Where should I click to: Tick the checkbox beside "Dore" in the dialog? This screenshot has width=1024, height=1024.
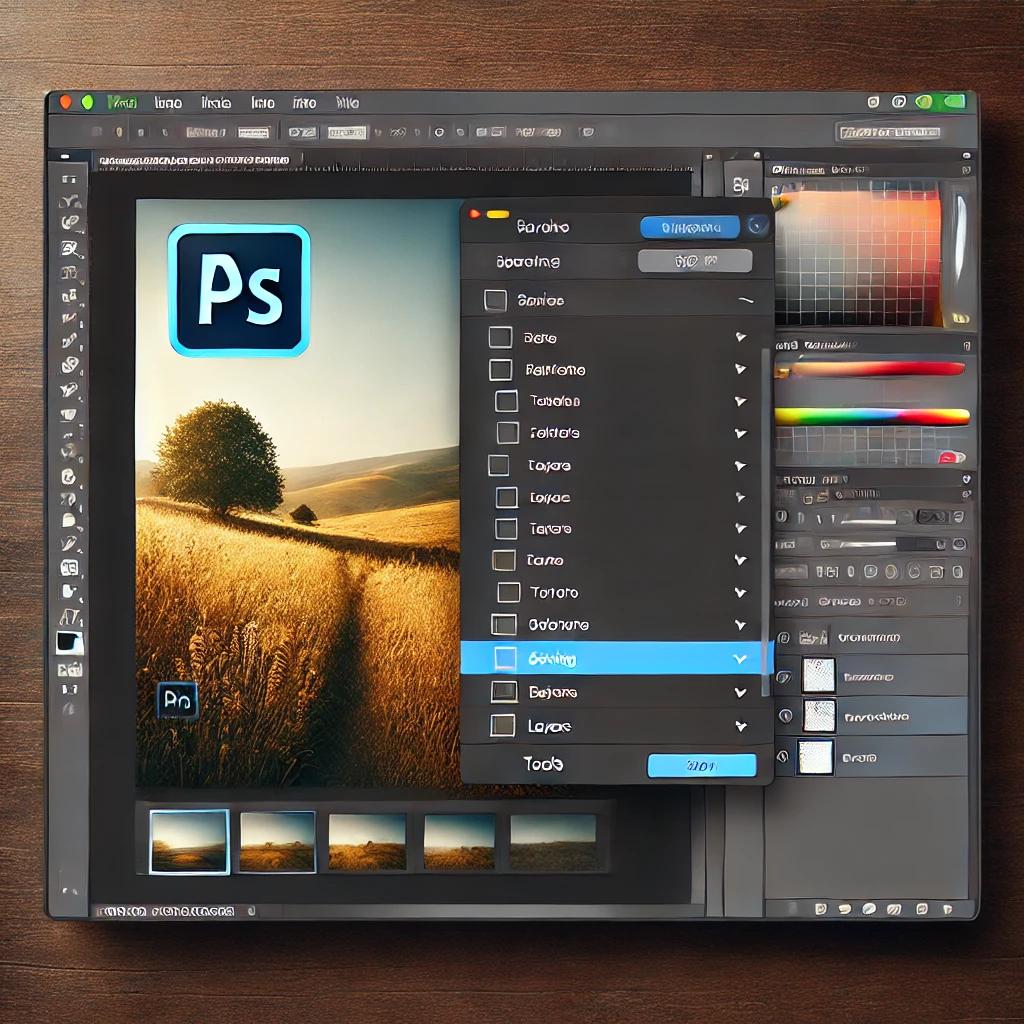[500, 338]
